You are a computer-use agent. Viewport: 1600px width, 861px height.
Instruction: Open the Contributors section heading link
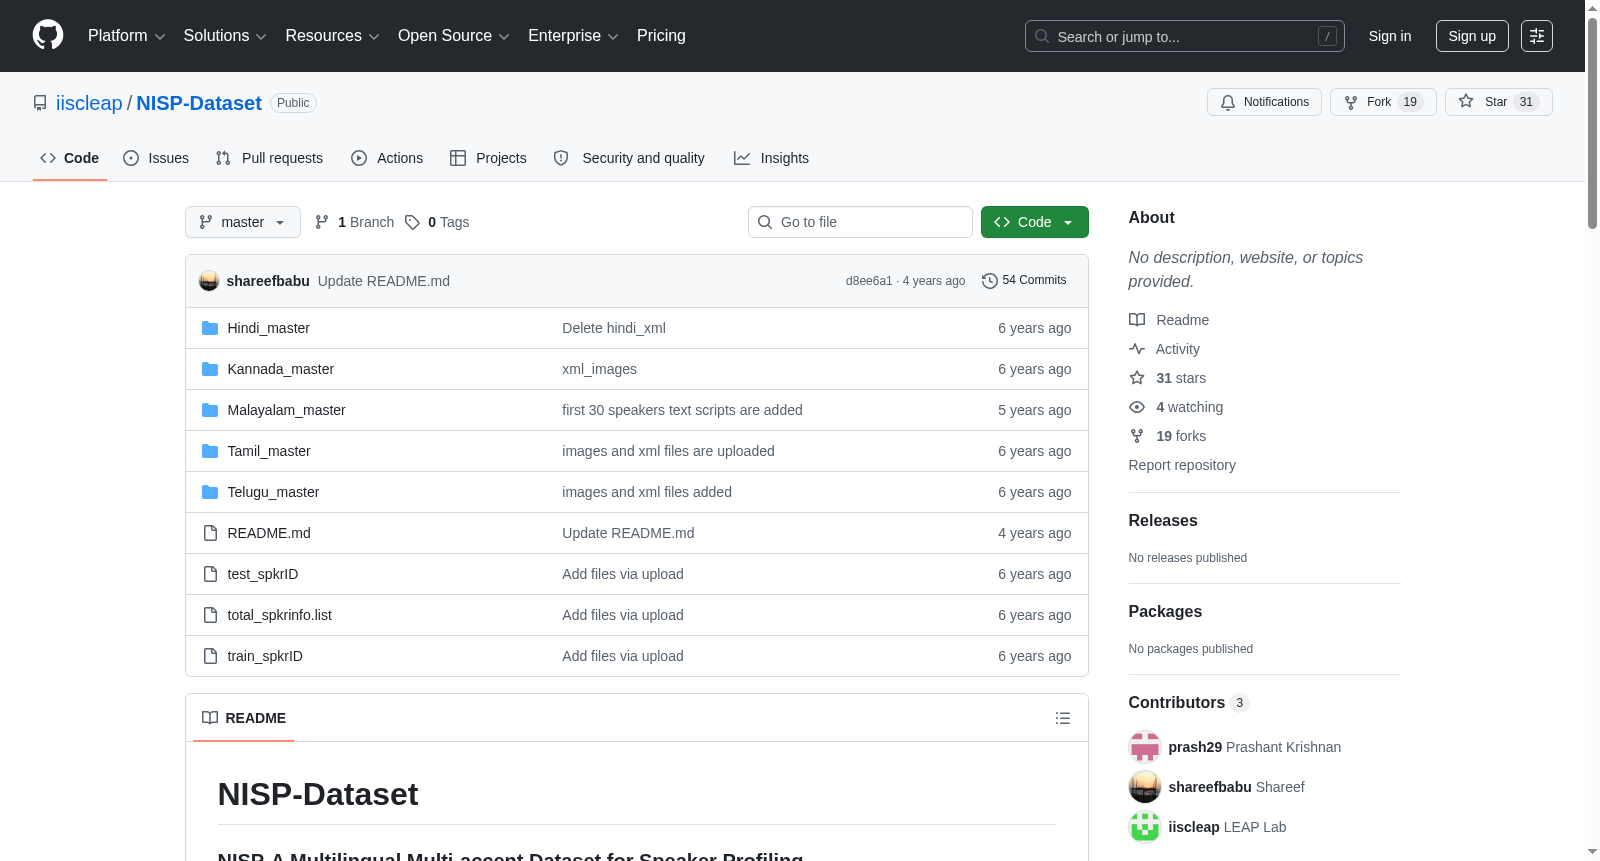point(1189,703)
